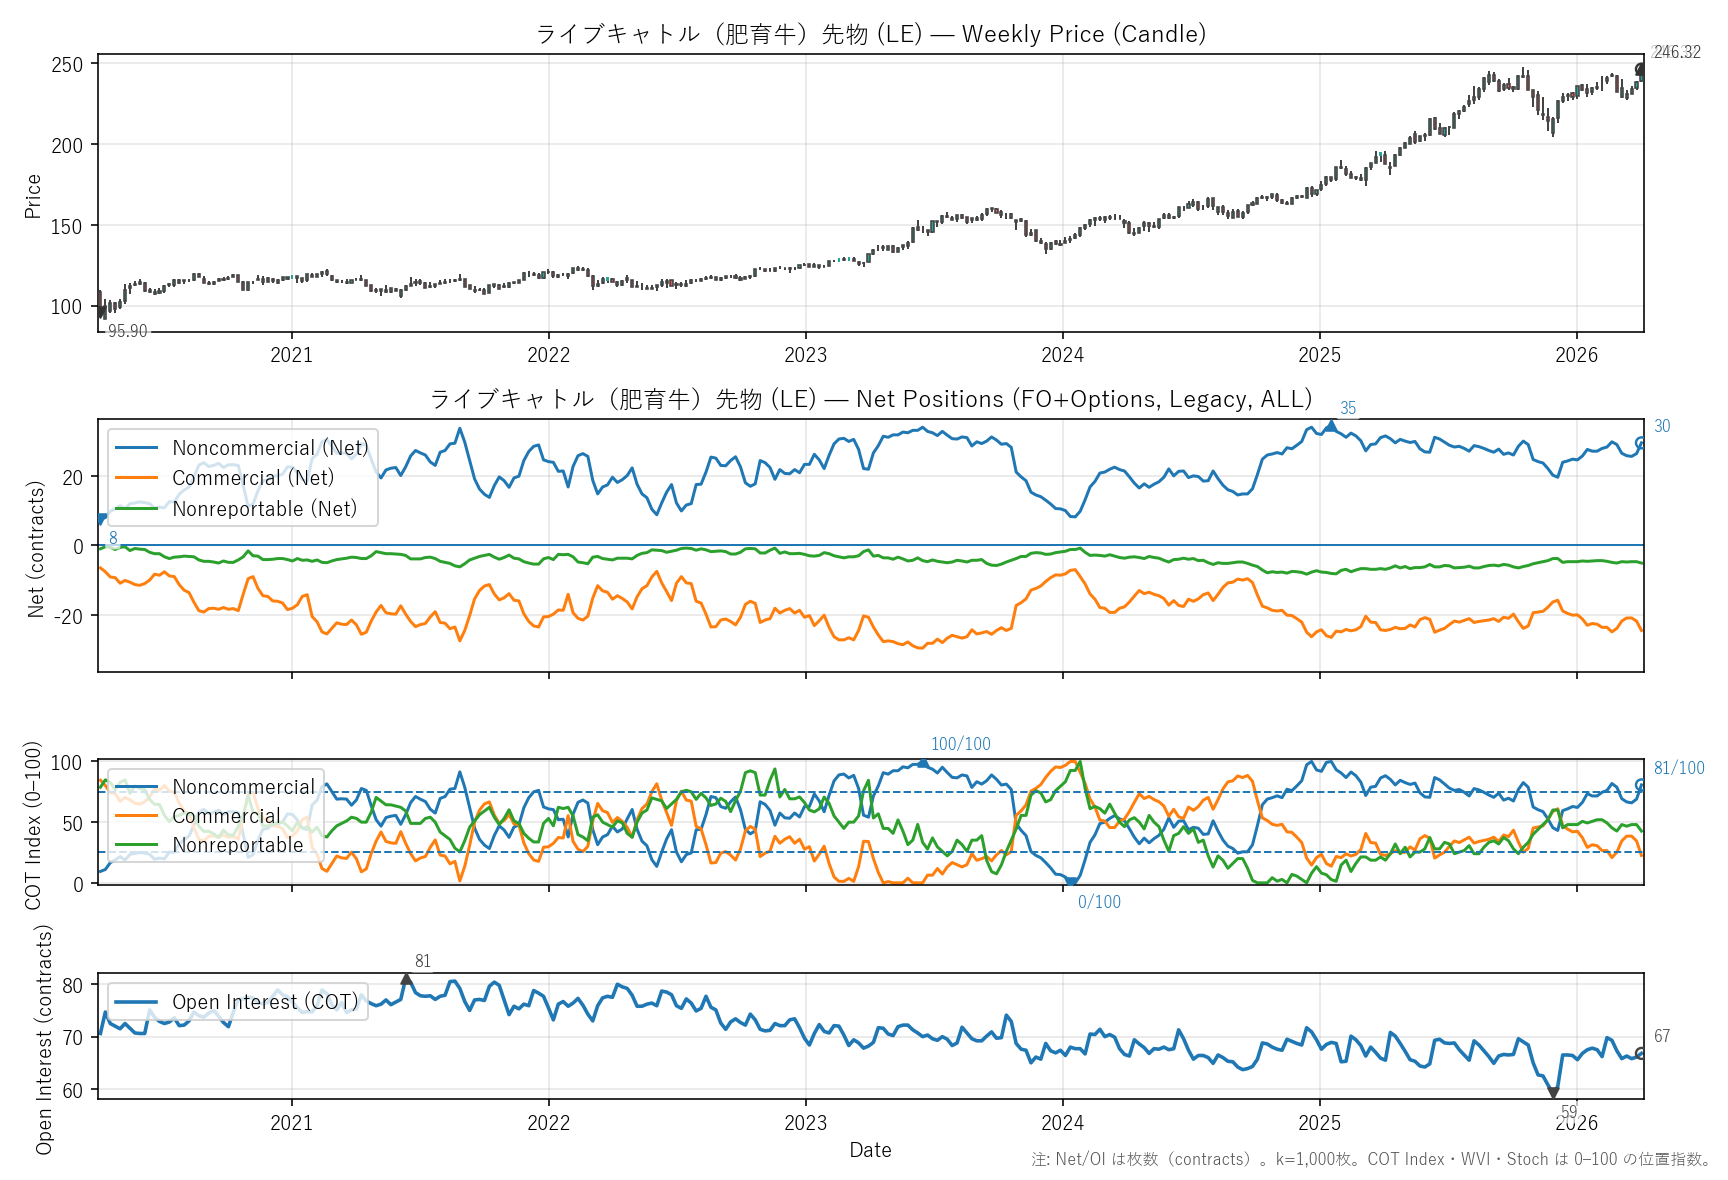Select the 0/100 COT Index trough marker
The image size is (1728, 1180).
(x=1071, y=882)
